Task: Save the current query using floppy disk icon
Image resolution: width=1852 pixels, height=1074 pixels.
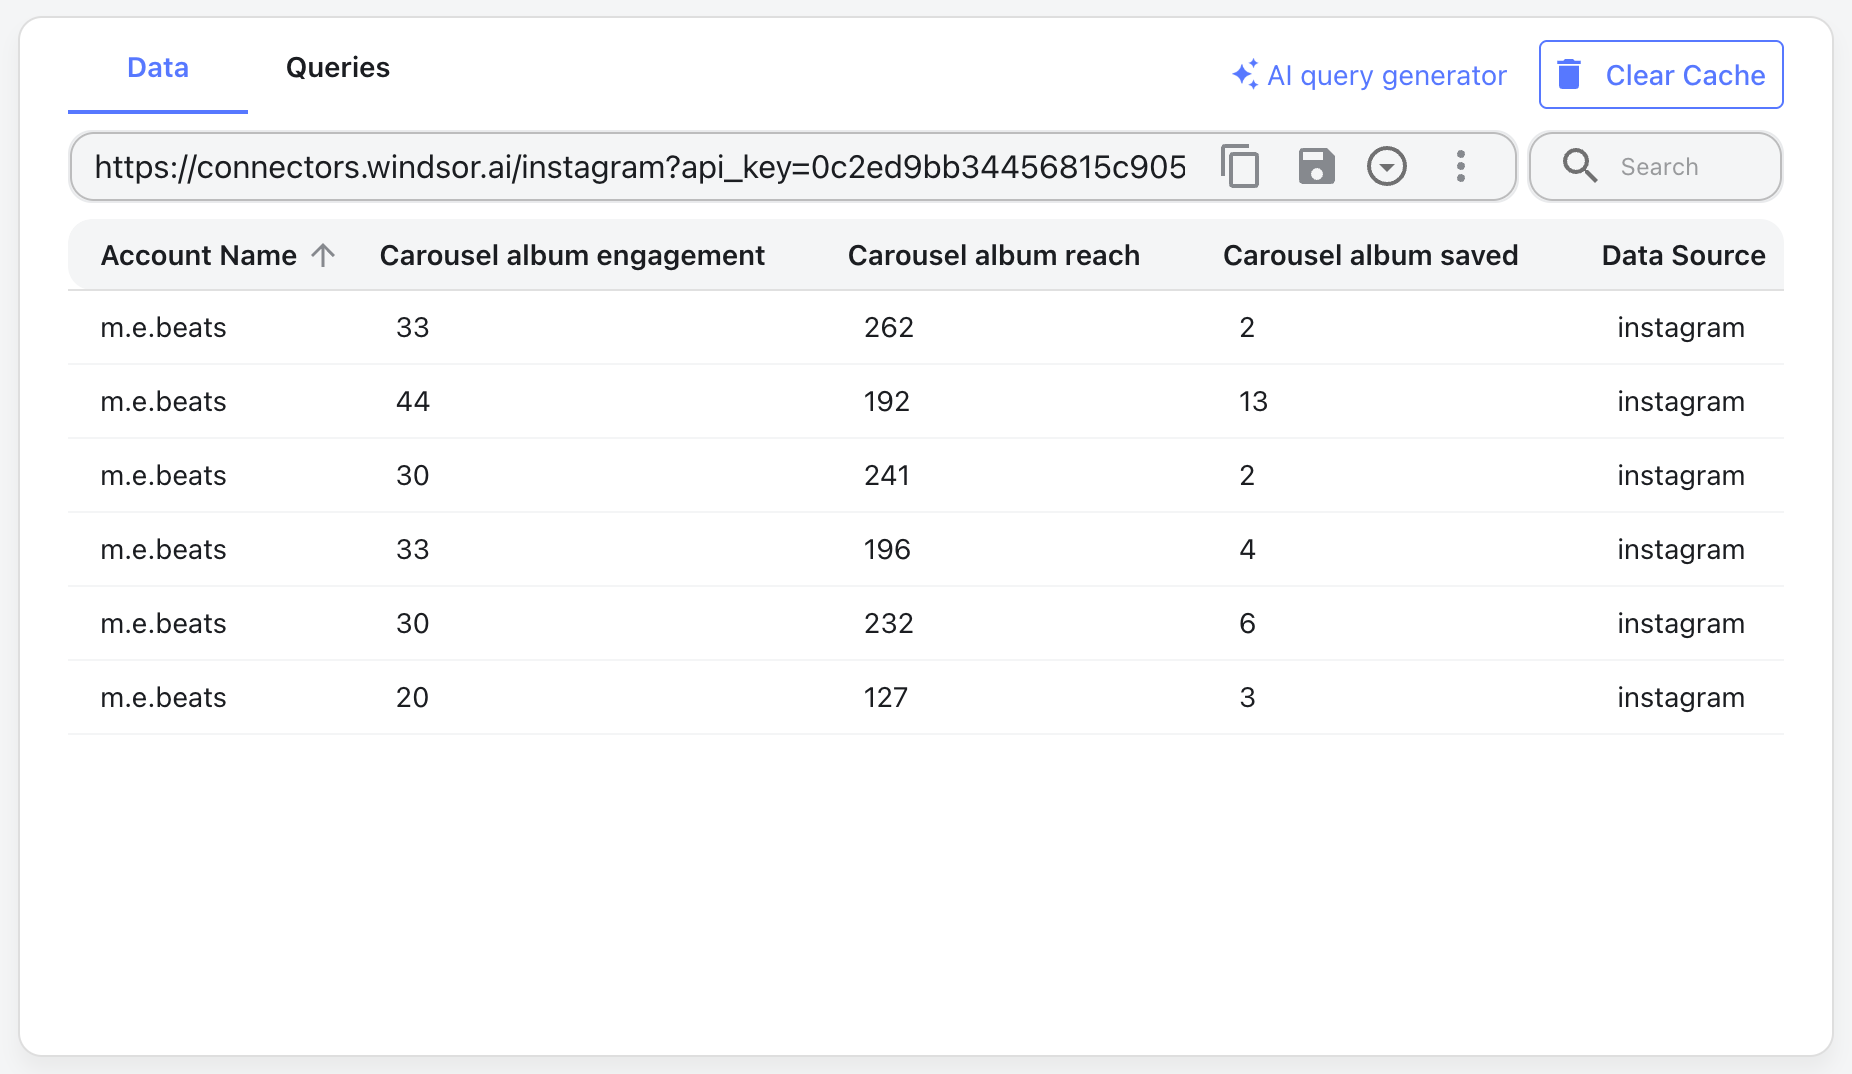Action: 1315,166
